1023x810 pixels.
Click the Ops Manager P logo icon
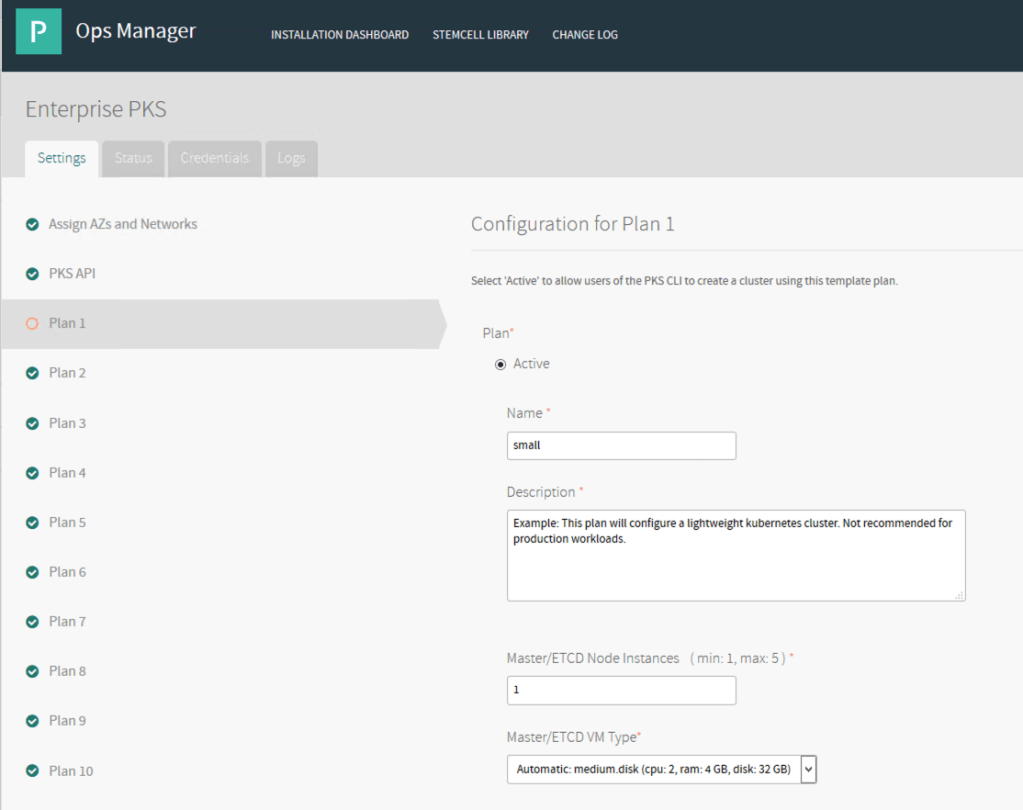tap(38, 32)
